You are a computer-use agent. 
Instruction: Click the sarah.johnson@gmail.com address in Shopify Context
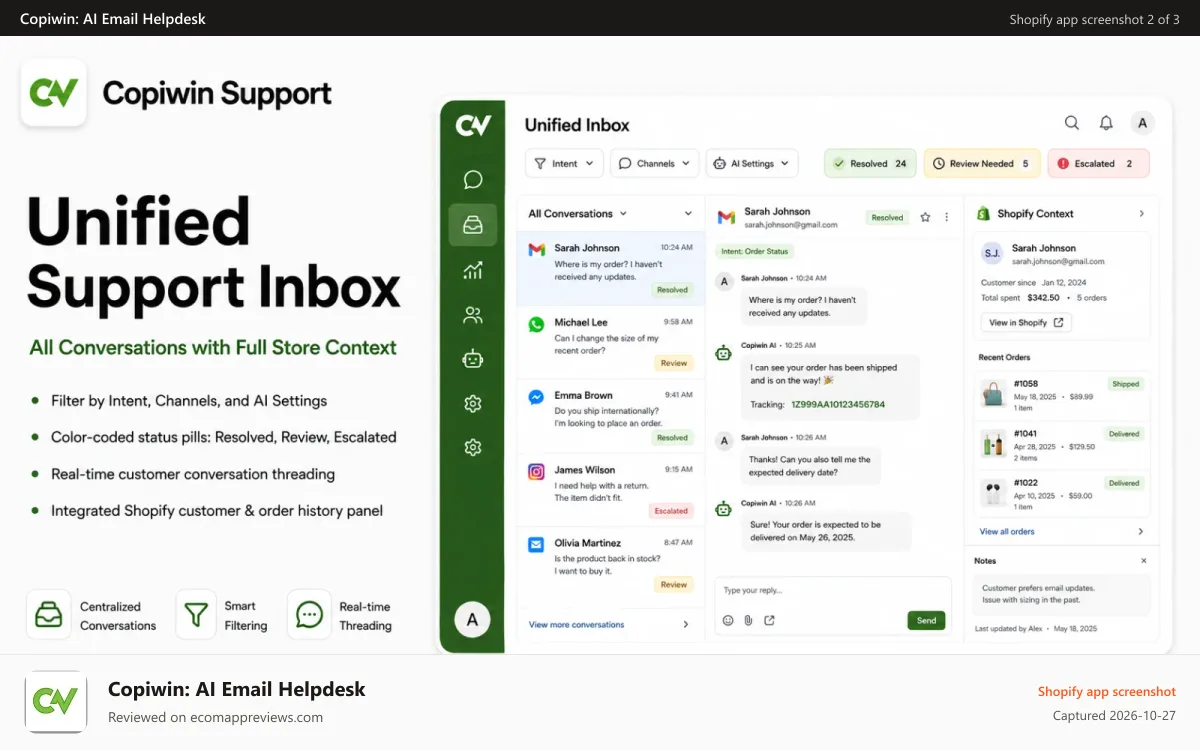point(1058,261)
